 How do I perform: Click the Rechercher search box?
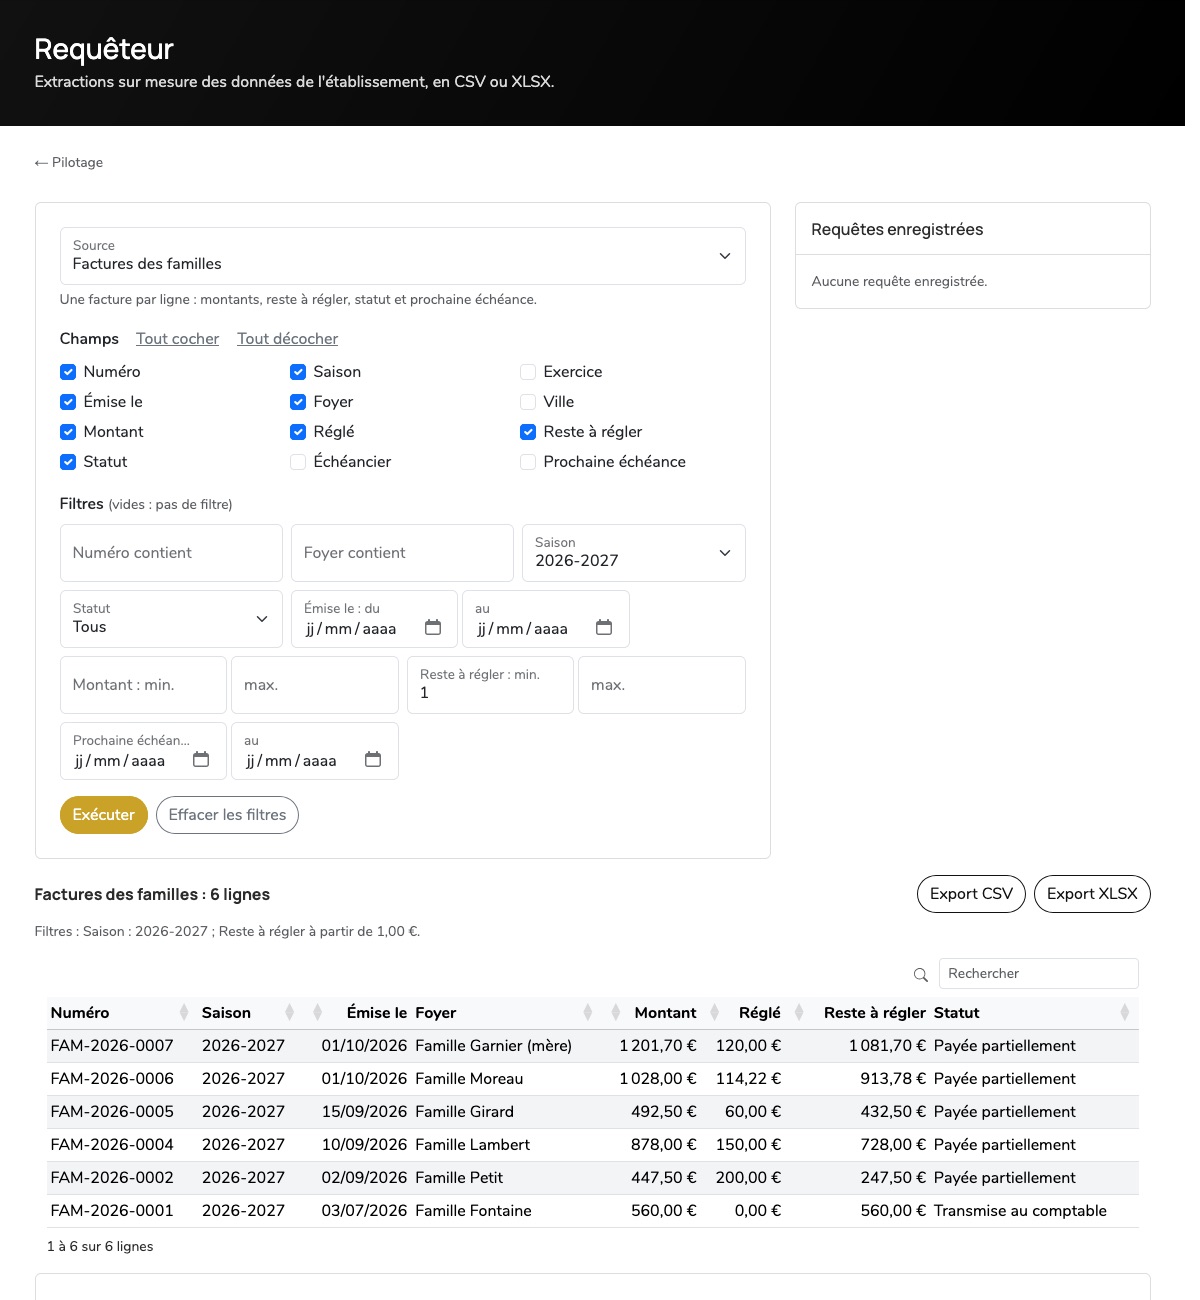pos(1038,974)
